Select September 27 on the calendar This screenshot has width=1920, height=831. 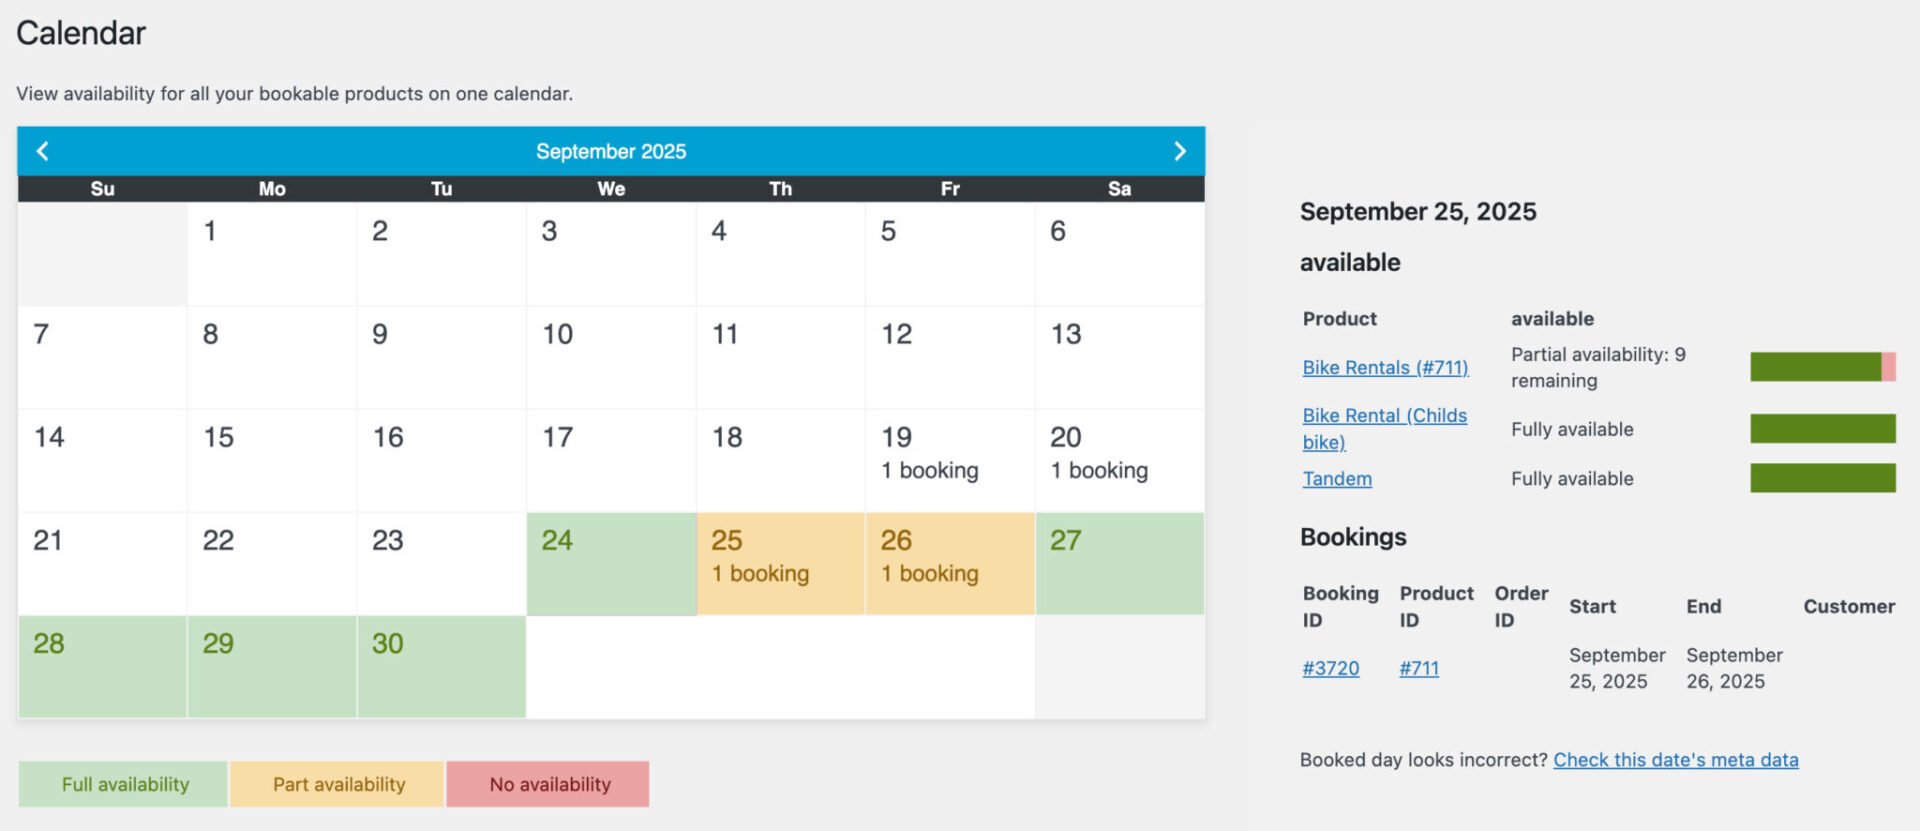coord(1120,564)
